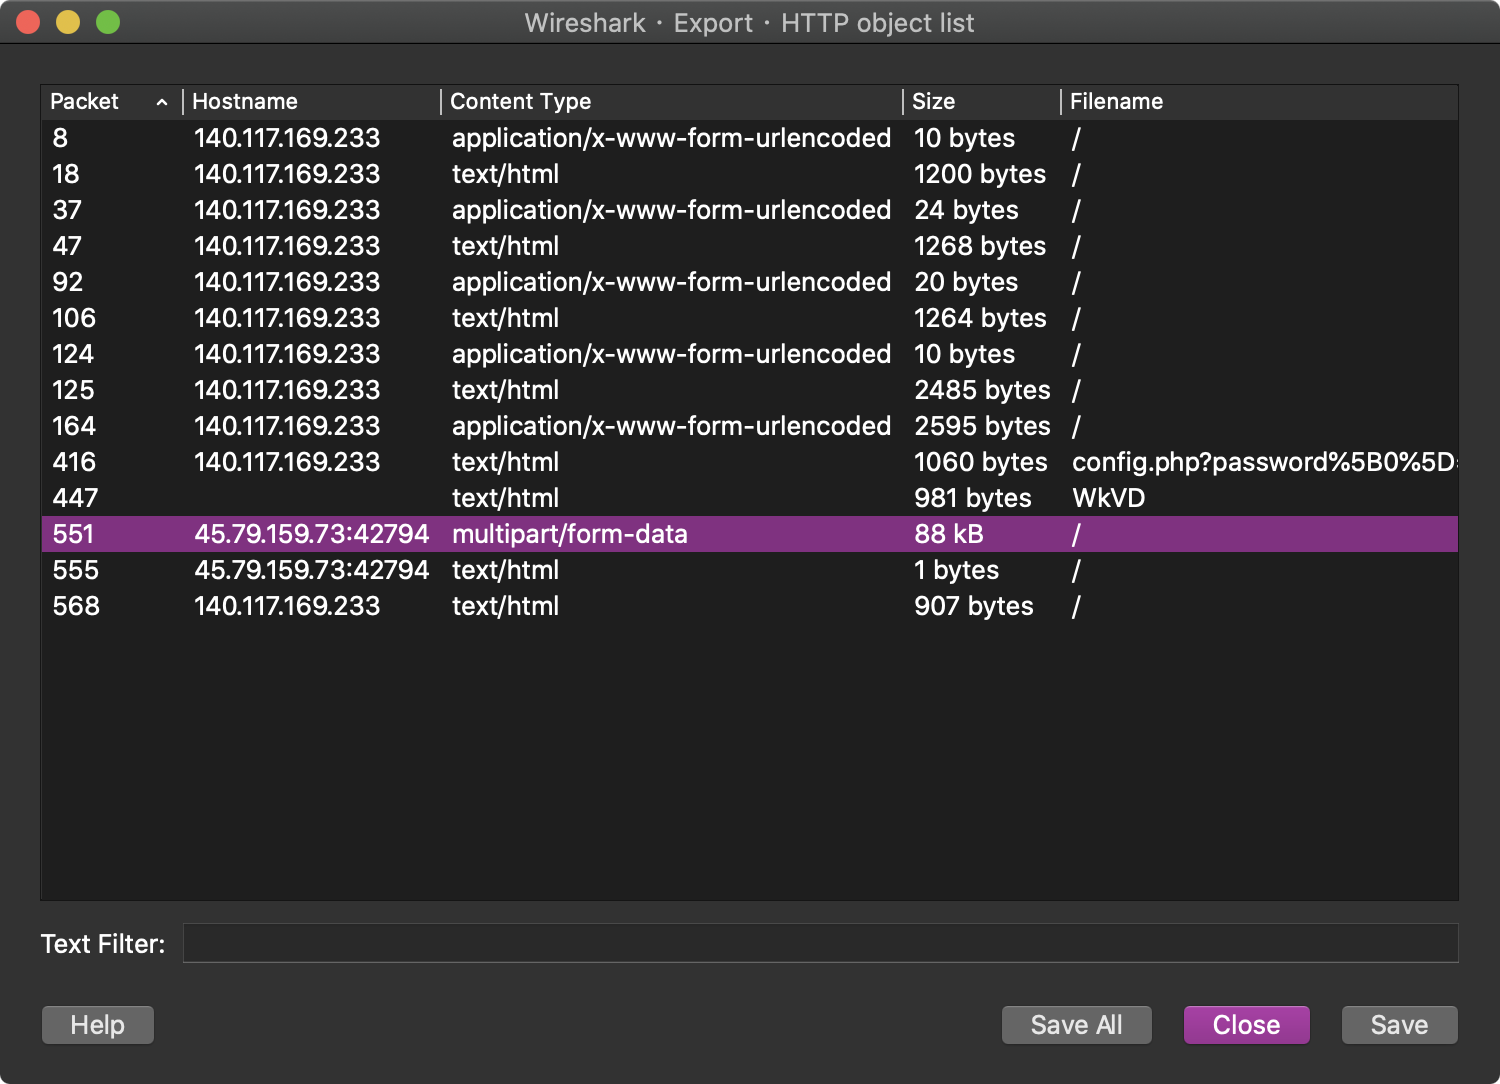Click the 20 bytes size cell
The width and height of the screenshot is (1500, 1084).
[x=966, y=282]
